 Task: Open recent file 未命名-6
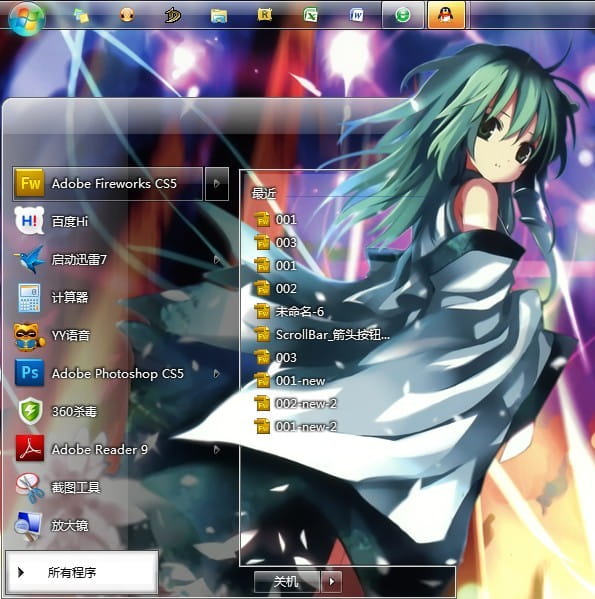click(289, 312)
